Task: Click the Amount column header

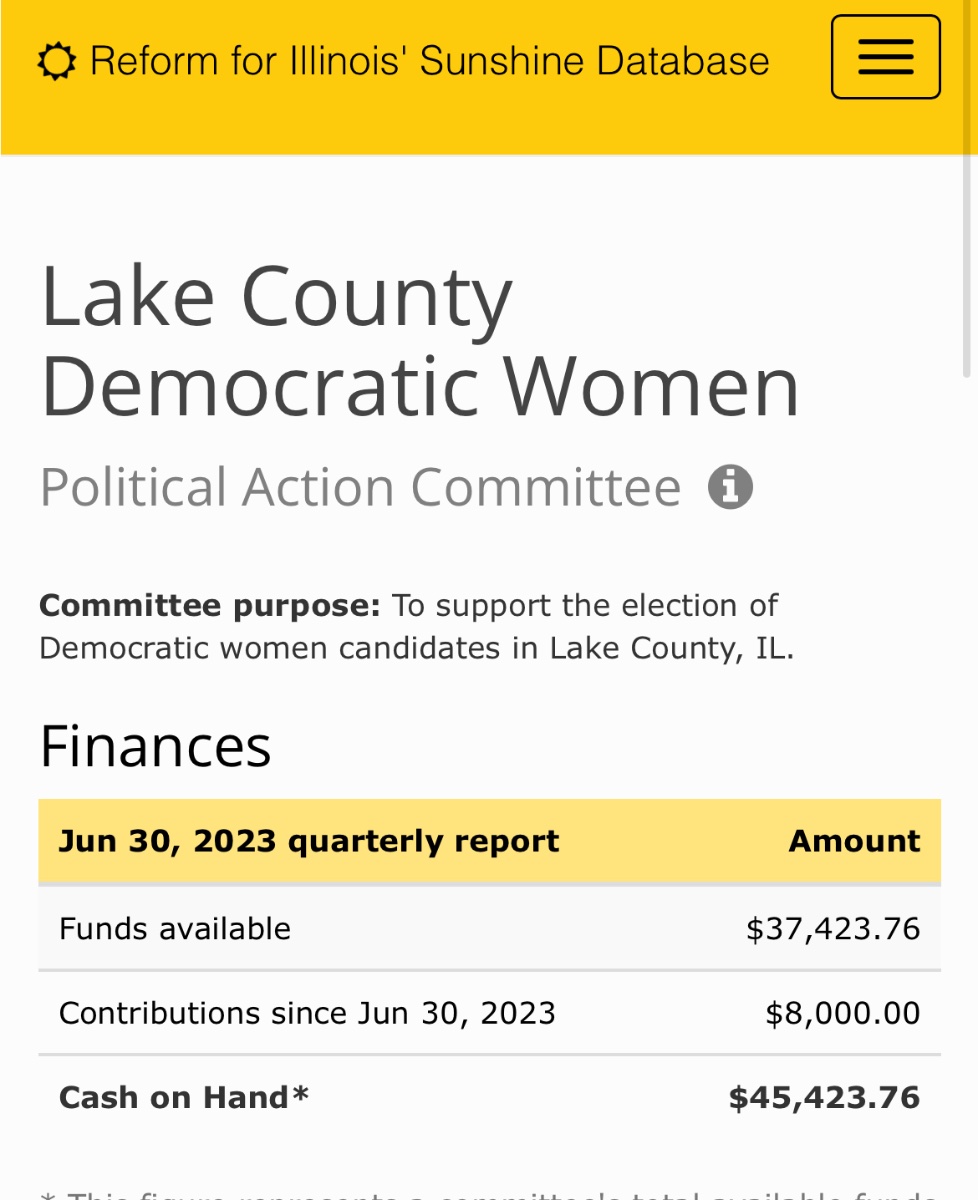Action: coord(855,841)
